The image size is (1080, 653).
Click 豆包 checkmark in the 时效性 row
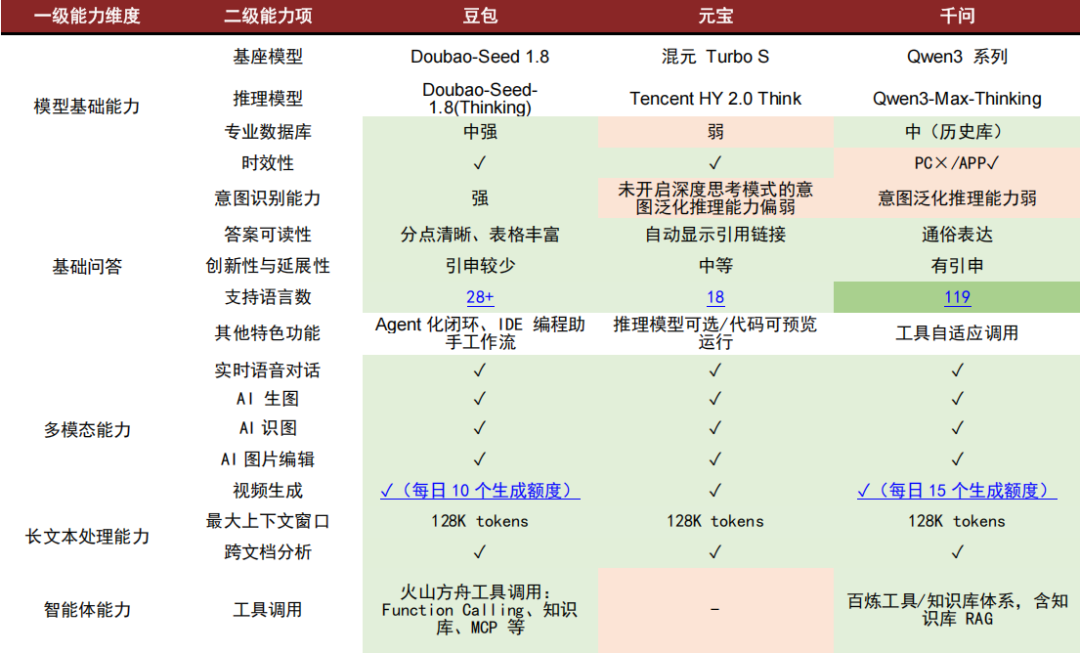coord(480,163)
